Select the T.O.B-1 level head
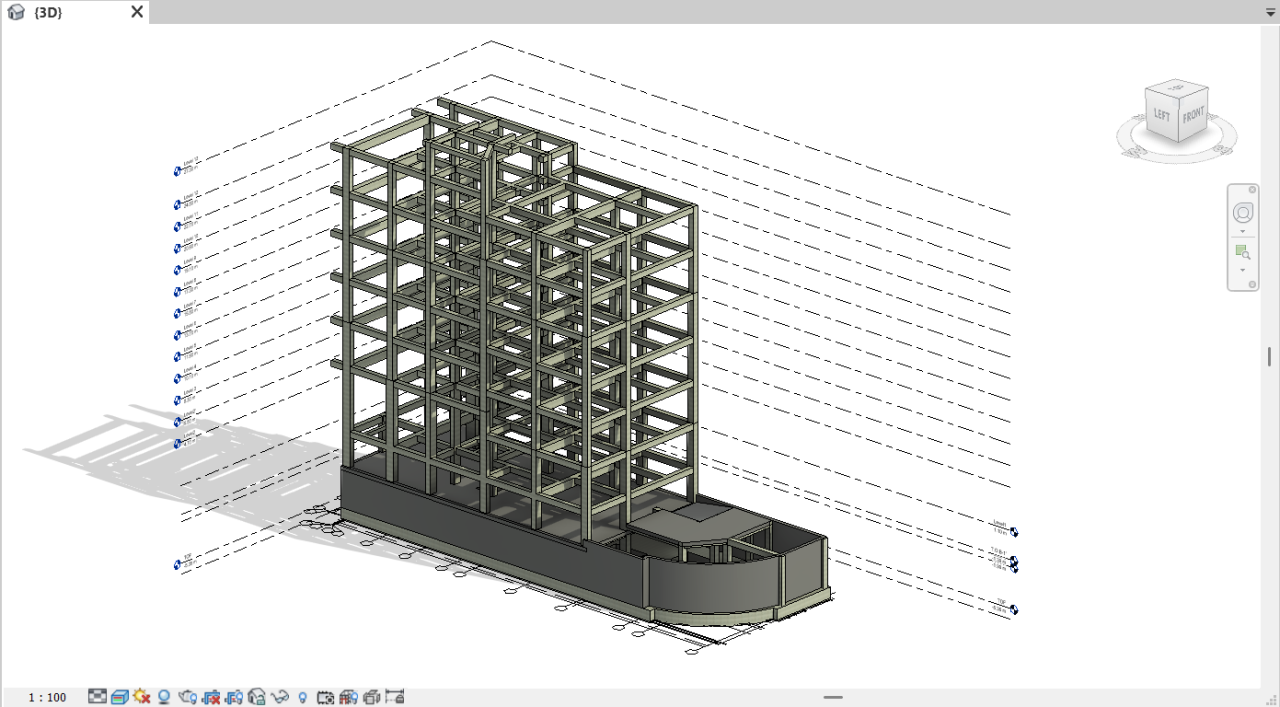This screenshot has width=1280, height=707. [x=1014, y=560]
